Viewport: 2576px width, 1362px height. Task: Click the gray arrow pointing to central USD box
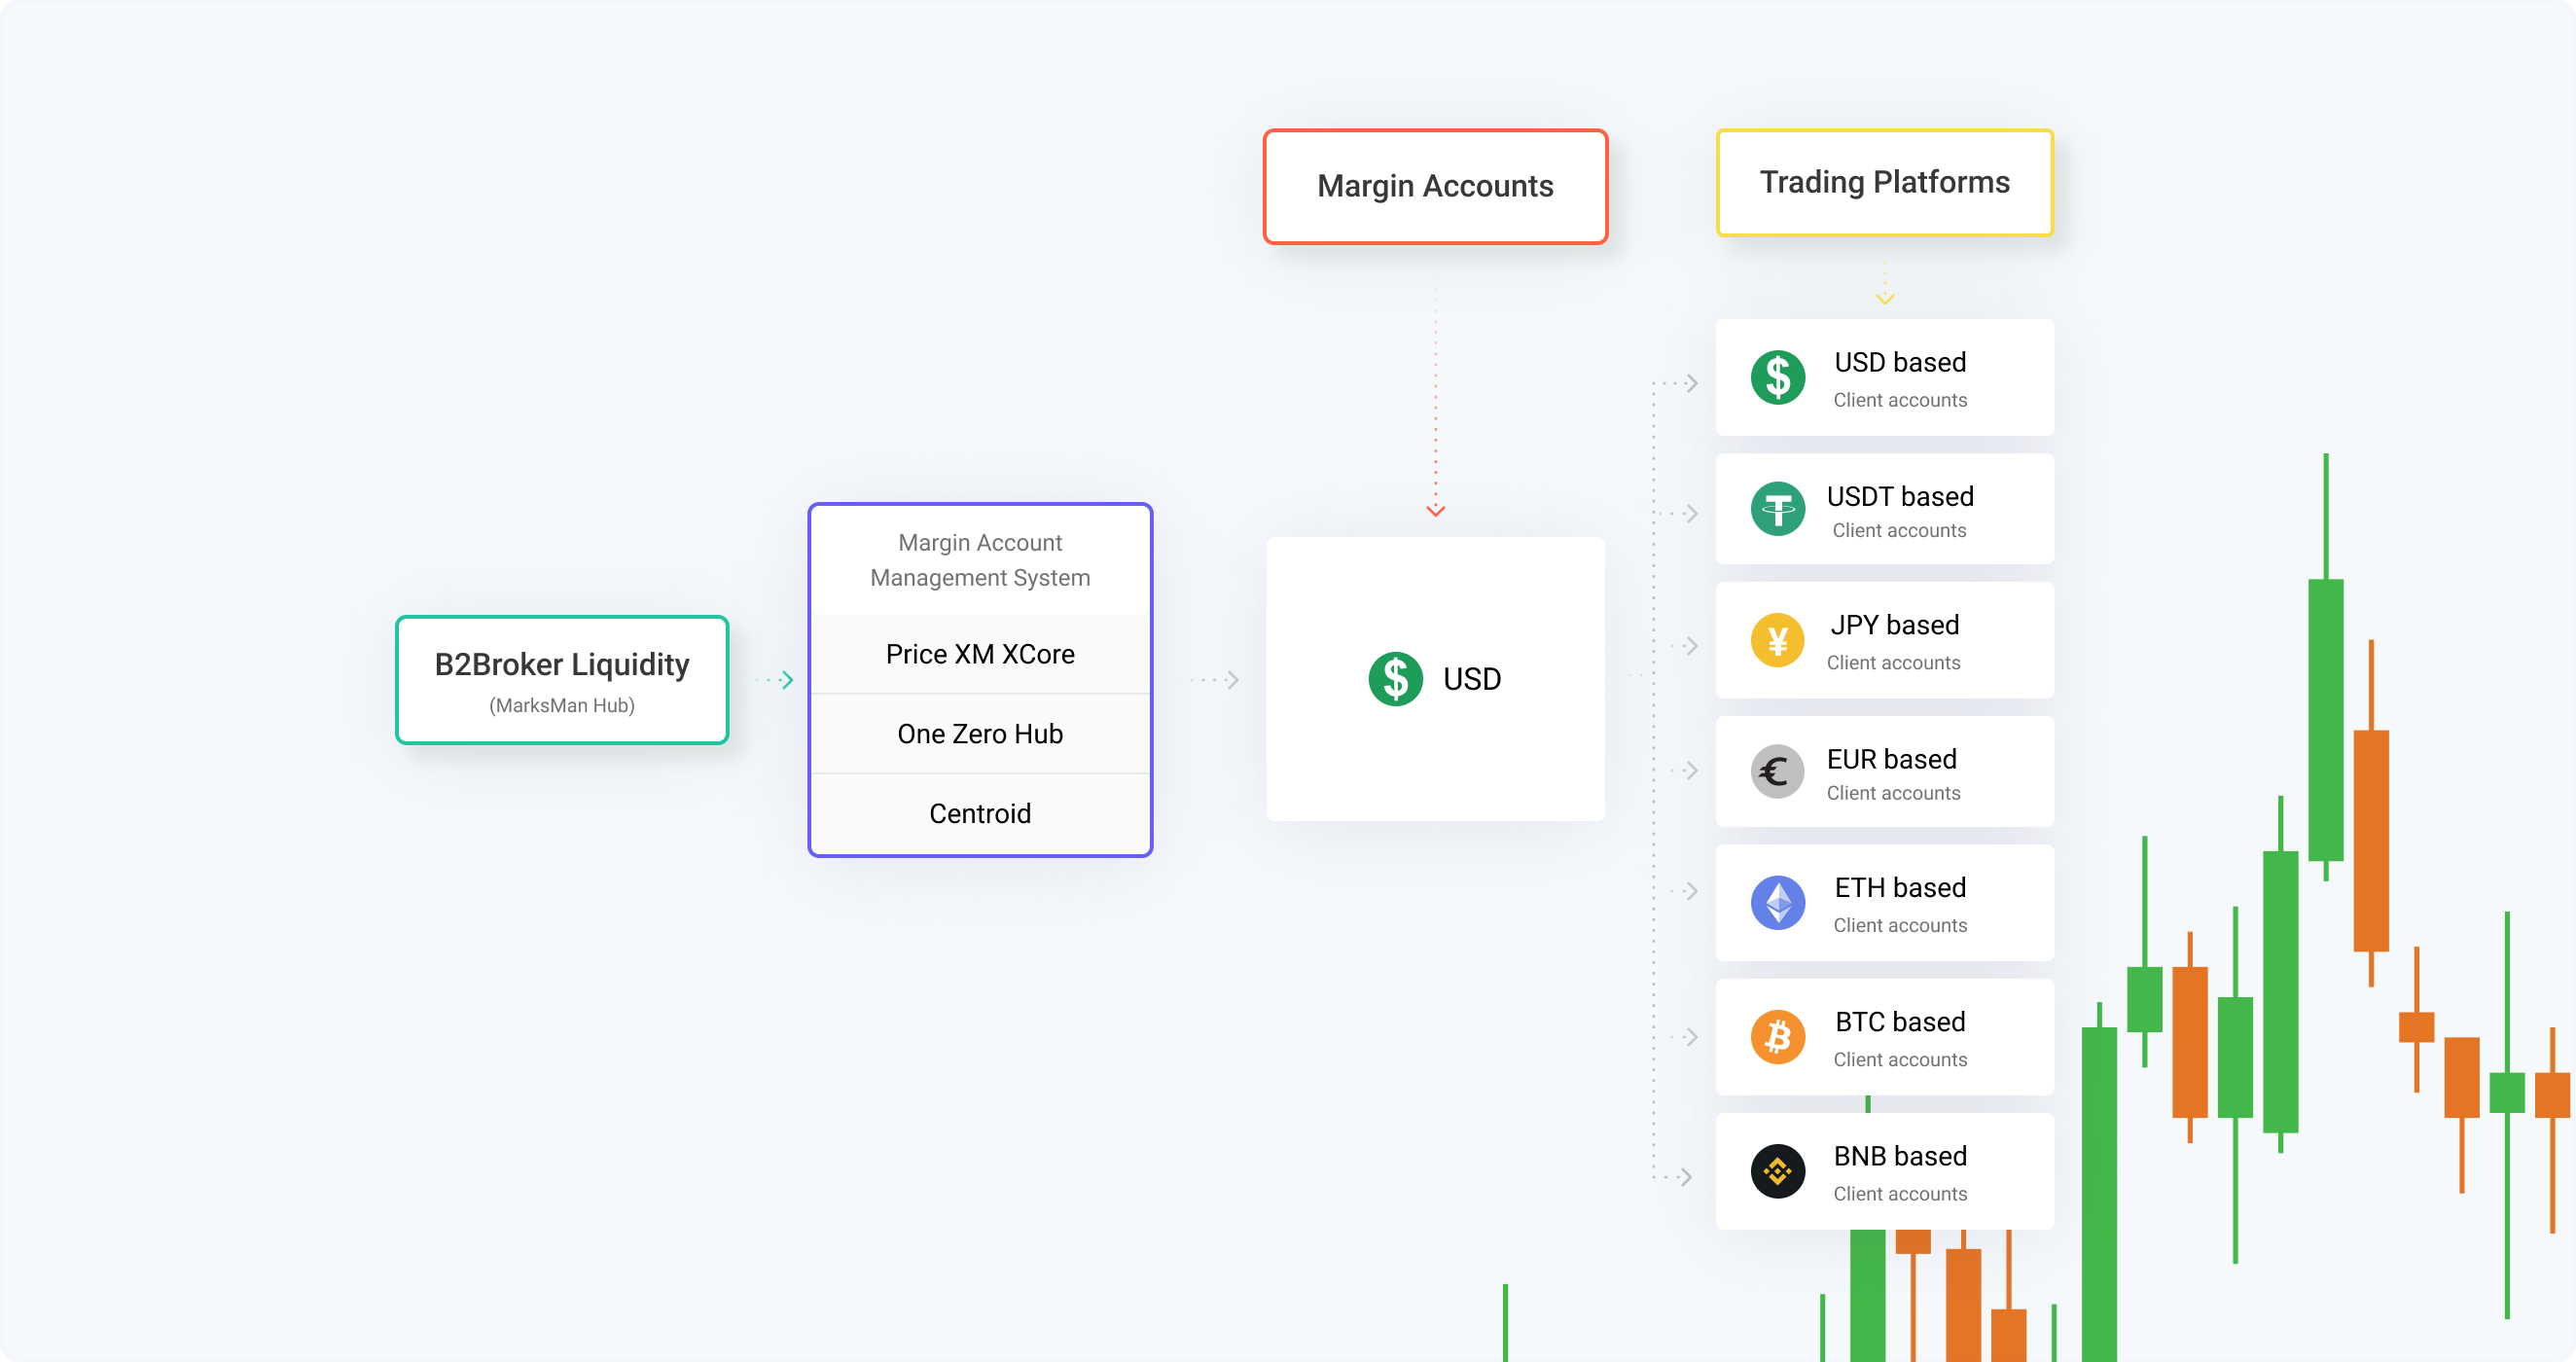1210,680
